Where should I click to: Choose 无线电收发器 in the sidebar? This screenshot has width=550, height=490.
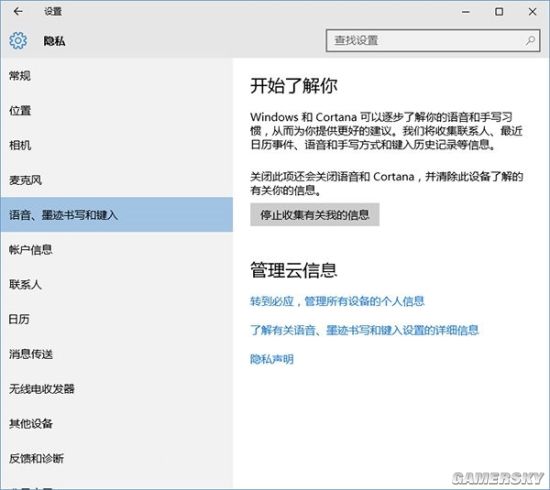pyautogui.click(x=116, y=388)
